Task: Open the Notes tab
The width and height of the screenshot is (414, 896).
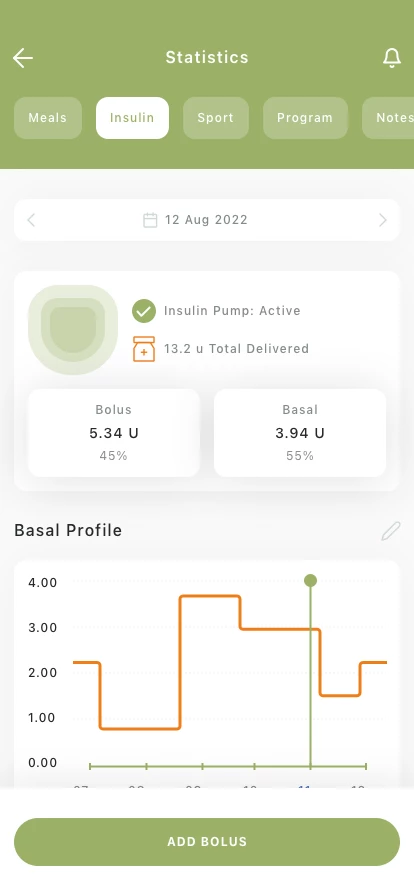Action: pyautogui.click(x=388, y=118)
